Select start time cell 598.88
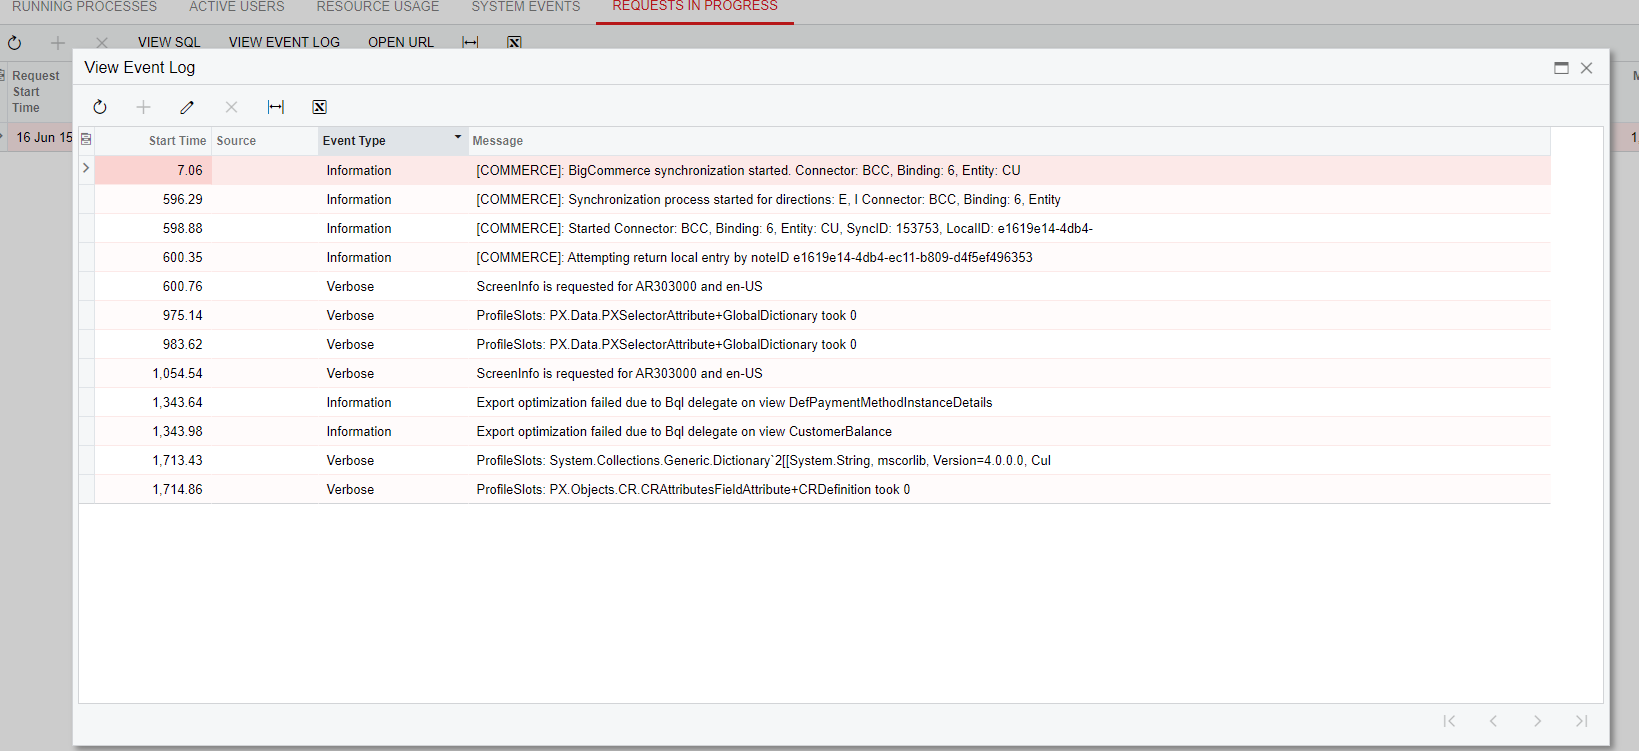Image resolution: width=1639 pixels, height=751 pixels. [153, 229]
